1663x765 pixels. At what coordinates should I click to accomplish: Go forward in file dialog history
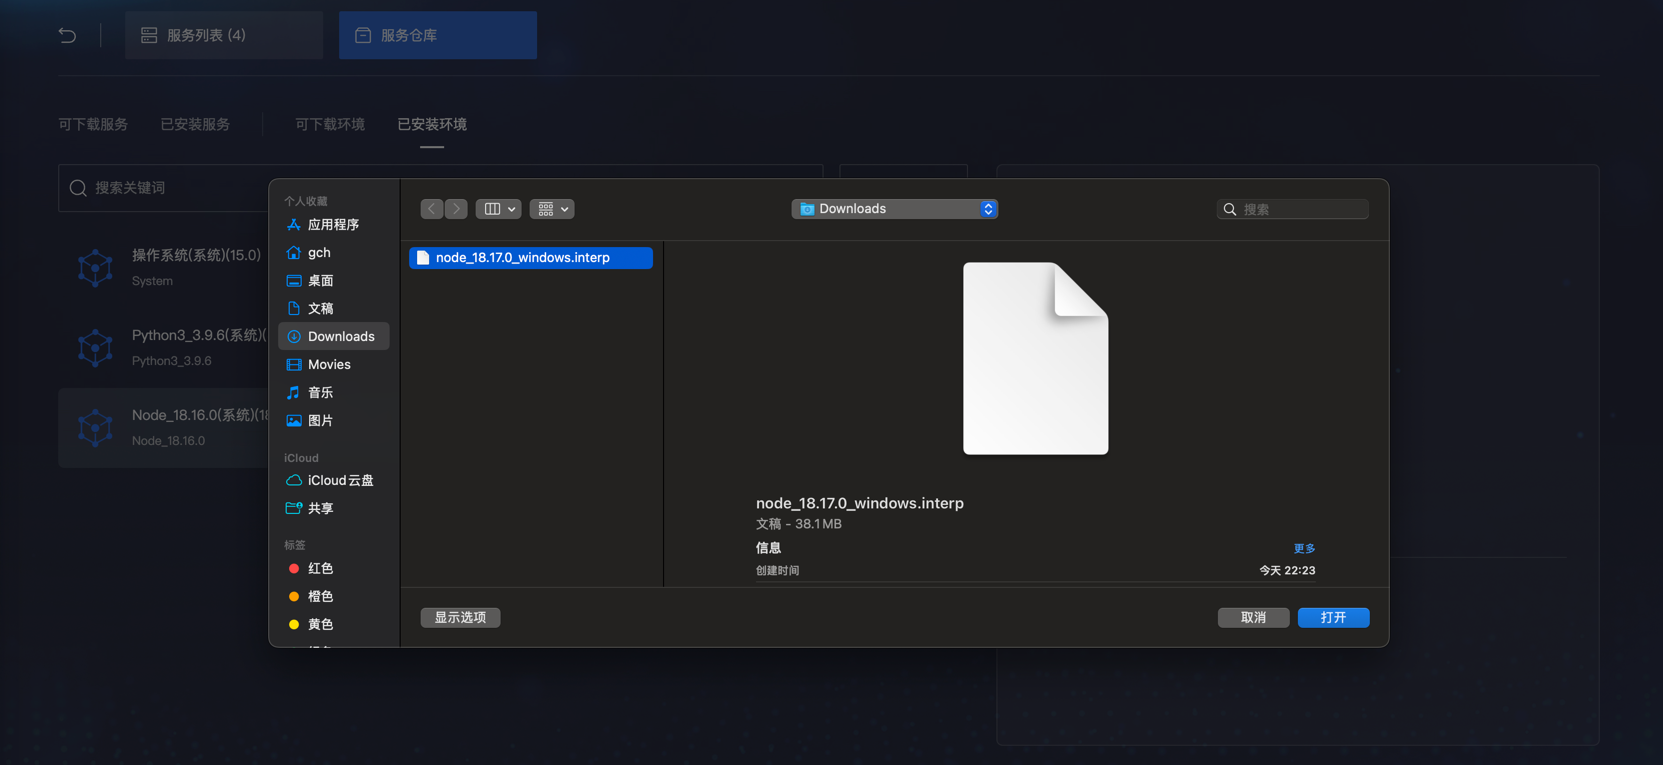click(x=456, y=209)
